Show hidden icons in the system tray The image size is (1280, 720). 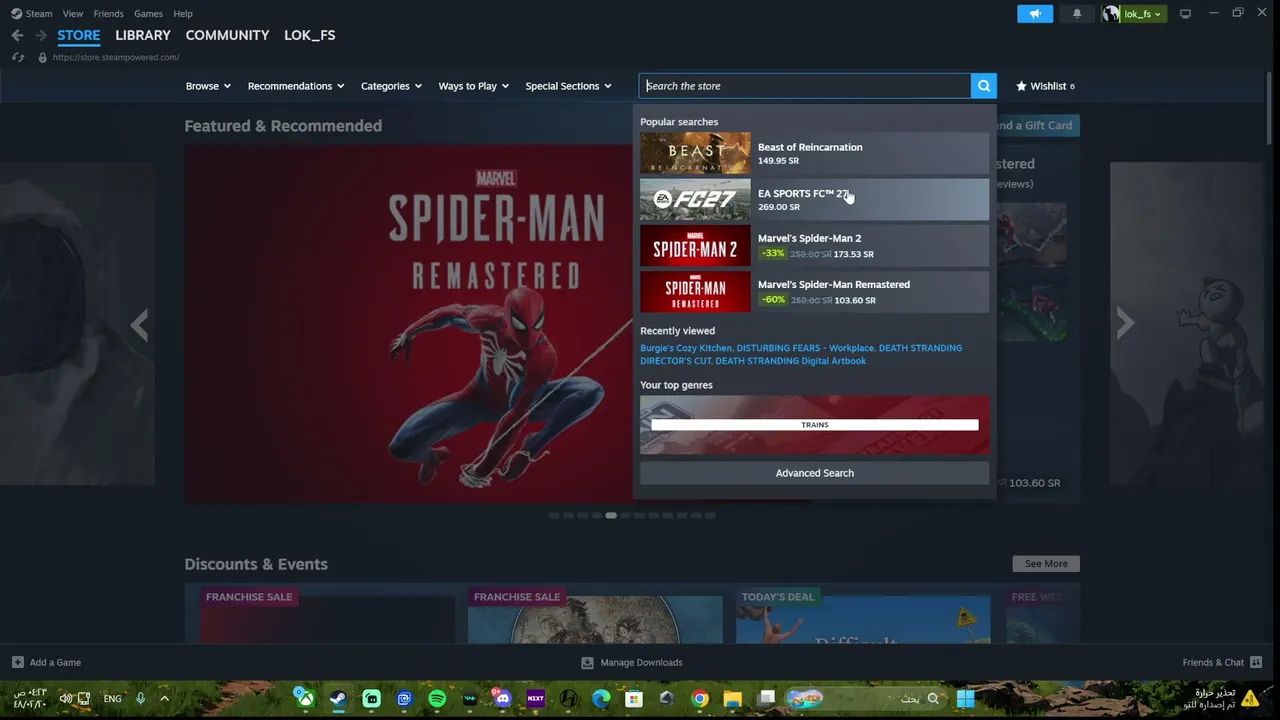[x=164, y=699]
